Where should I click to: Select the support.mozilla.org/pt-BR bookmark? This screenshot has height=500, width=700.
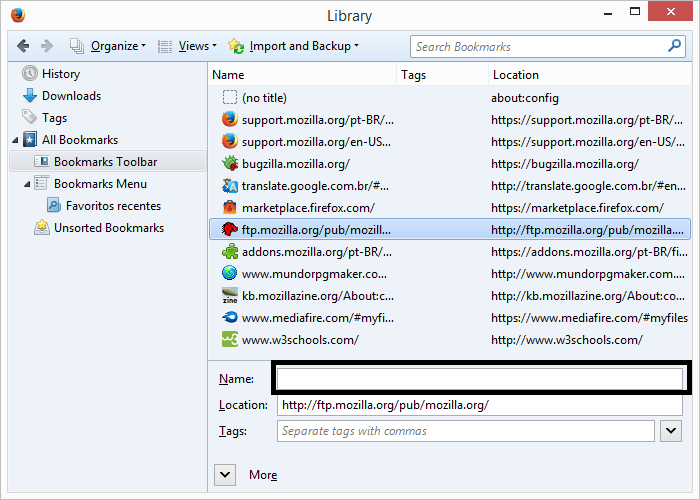450,120
